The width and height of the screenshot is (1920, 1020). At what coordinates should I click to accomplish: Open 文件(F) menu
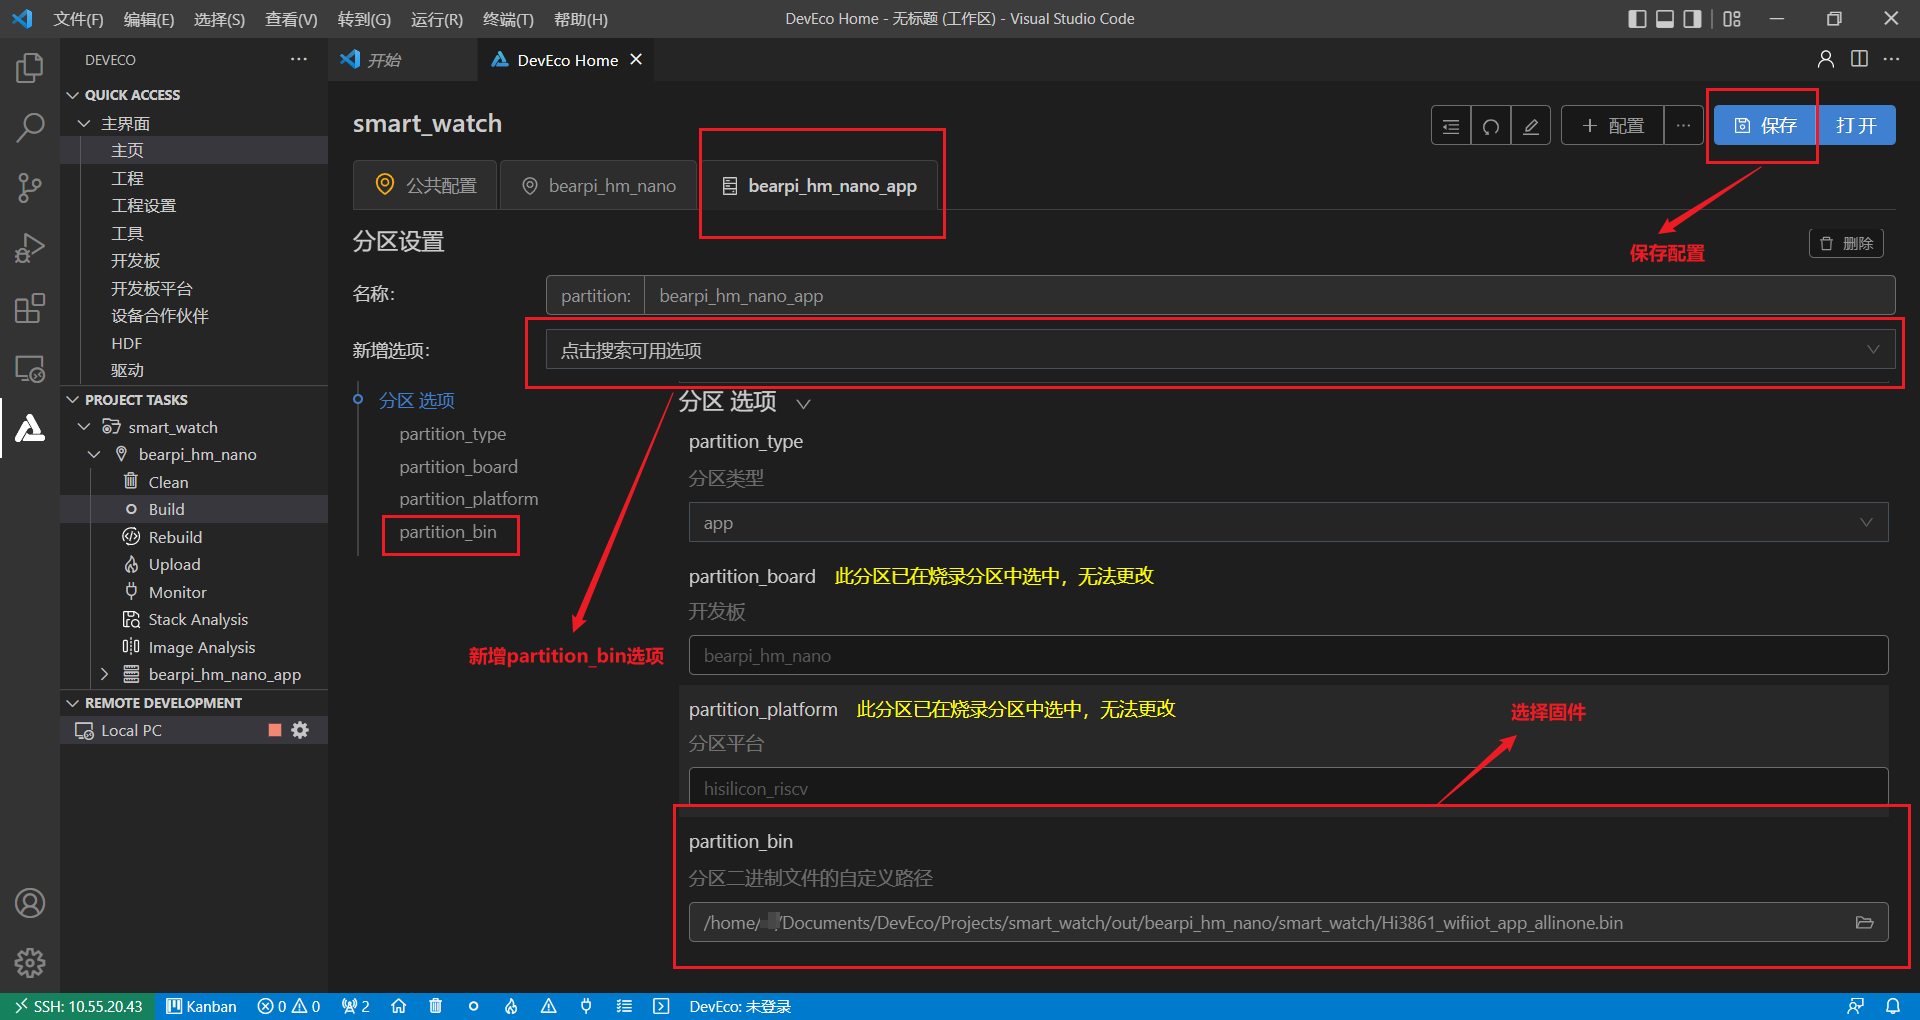tap(78, 19)
